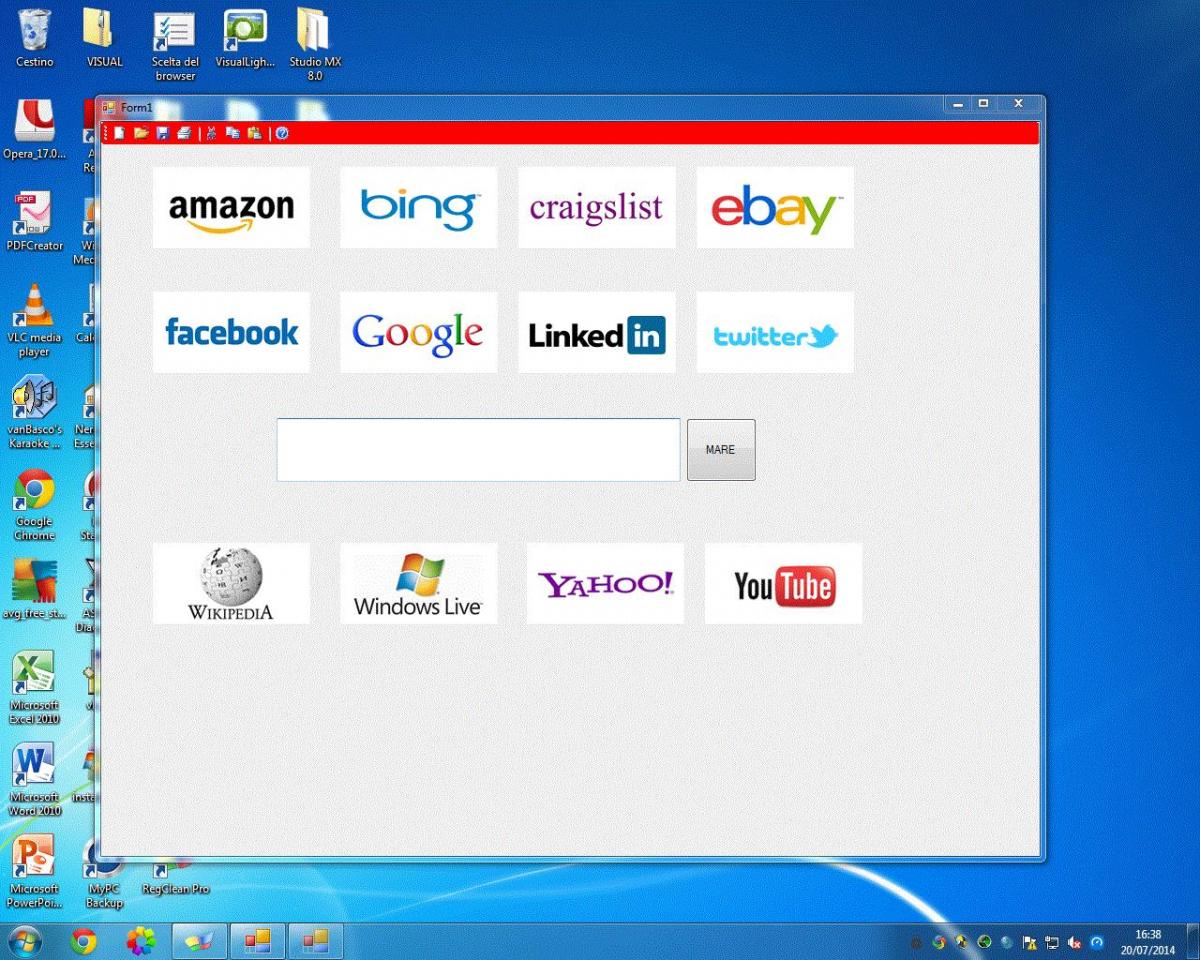Open the Twitter logo tile
1200x960 pixels.
tap(775, 332)
